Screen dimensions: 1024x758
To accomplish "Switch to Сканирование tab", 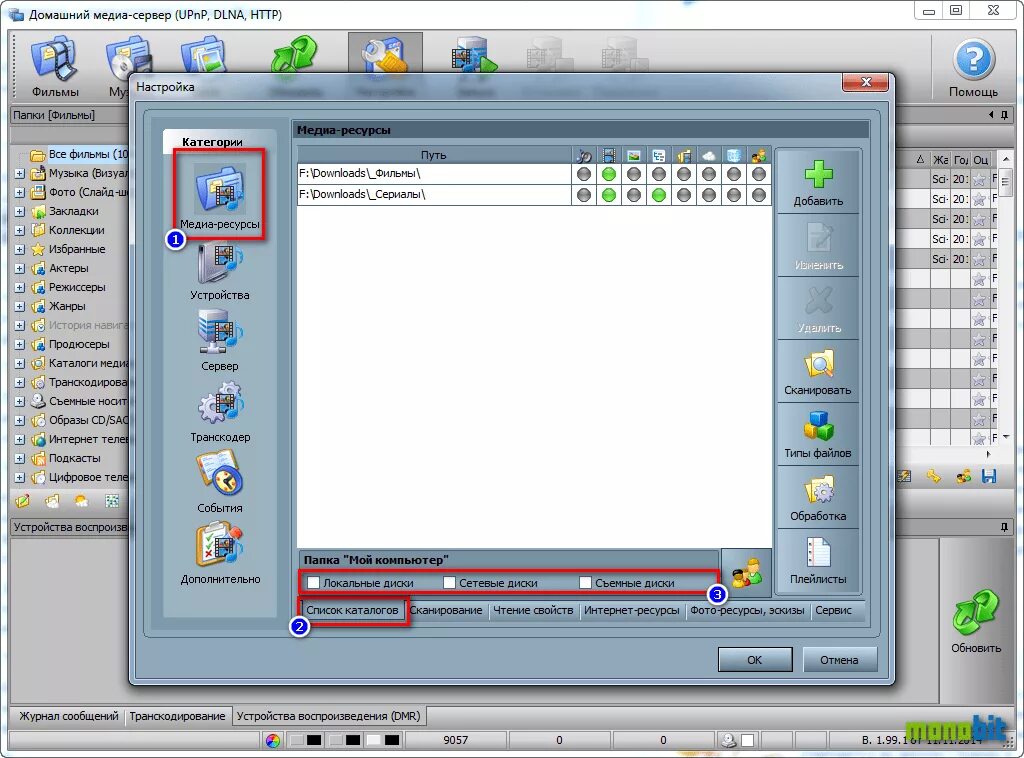I will [446, 610].
